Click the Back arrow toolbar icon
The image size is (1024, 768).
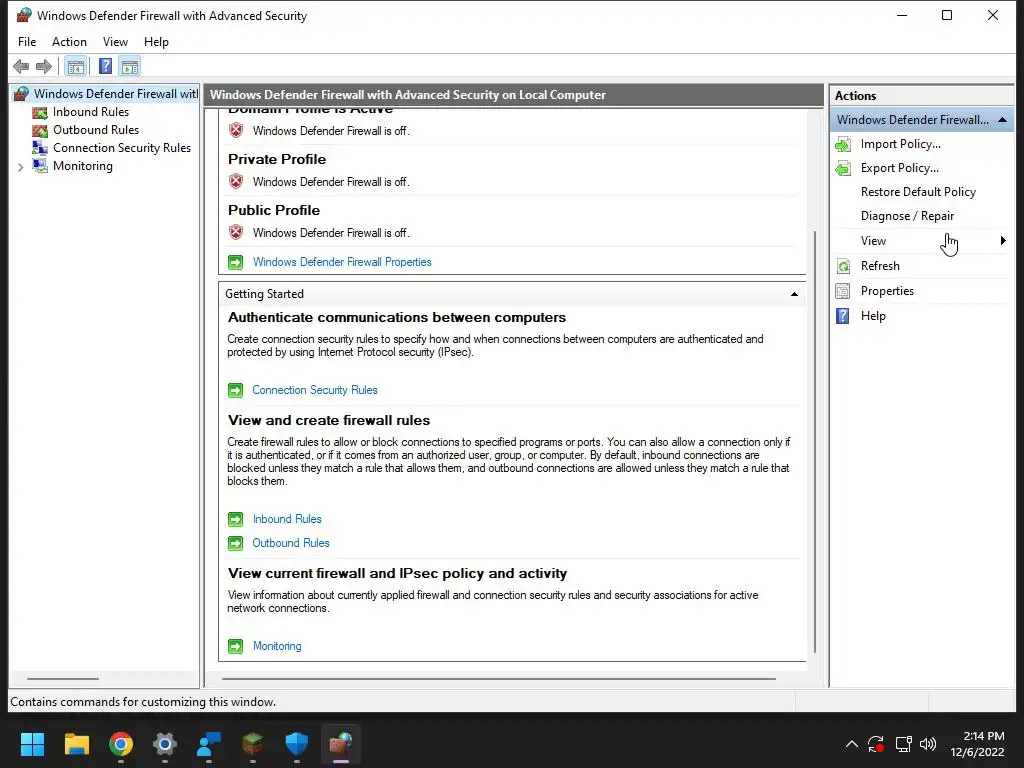(x=21, y=66)
